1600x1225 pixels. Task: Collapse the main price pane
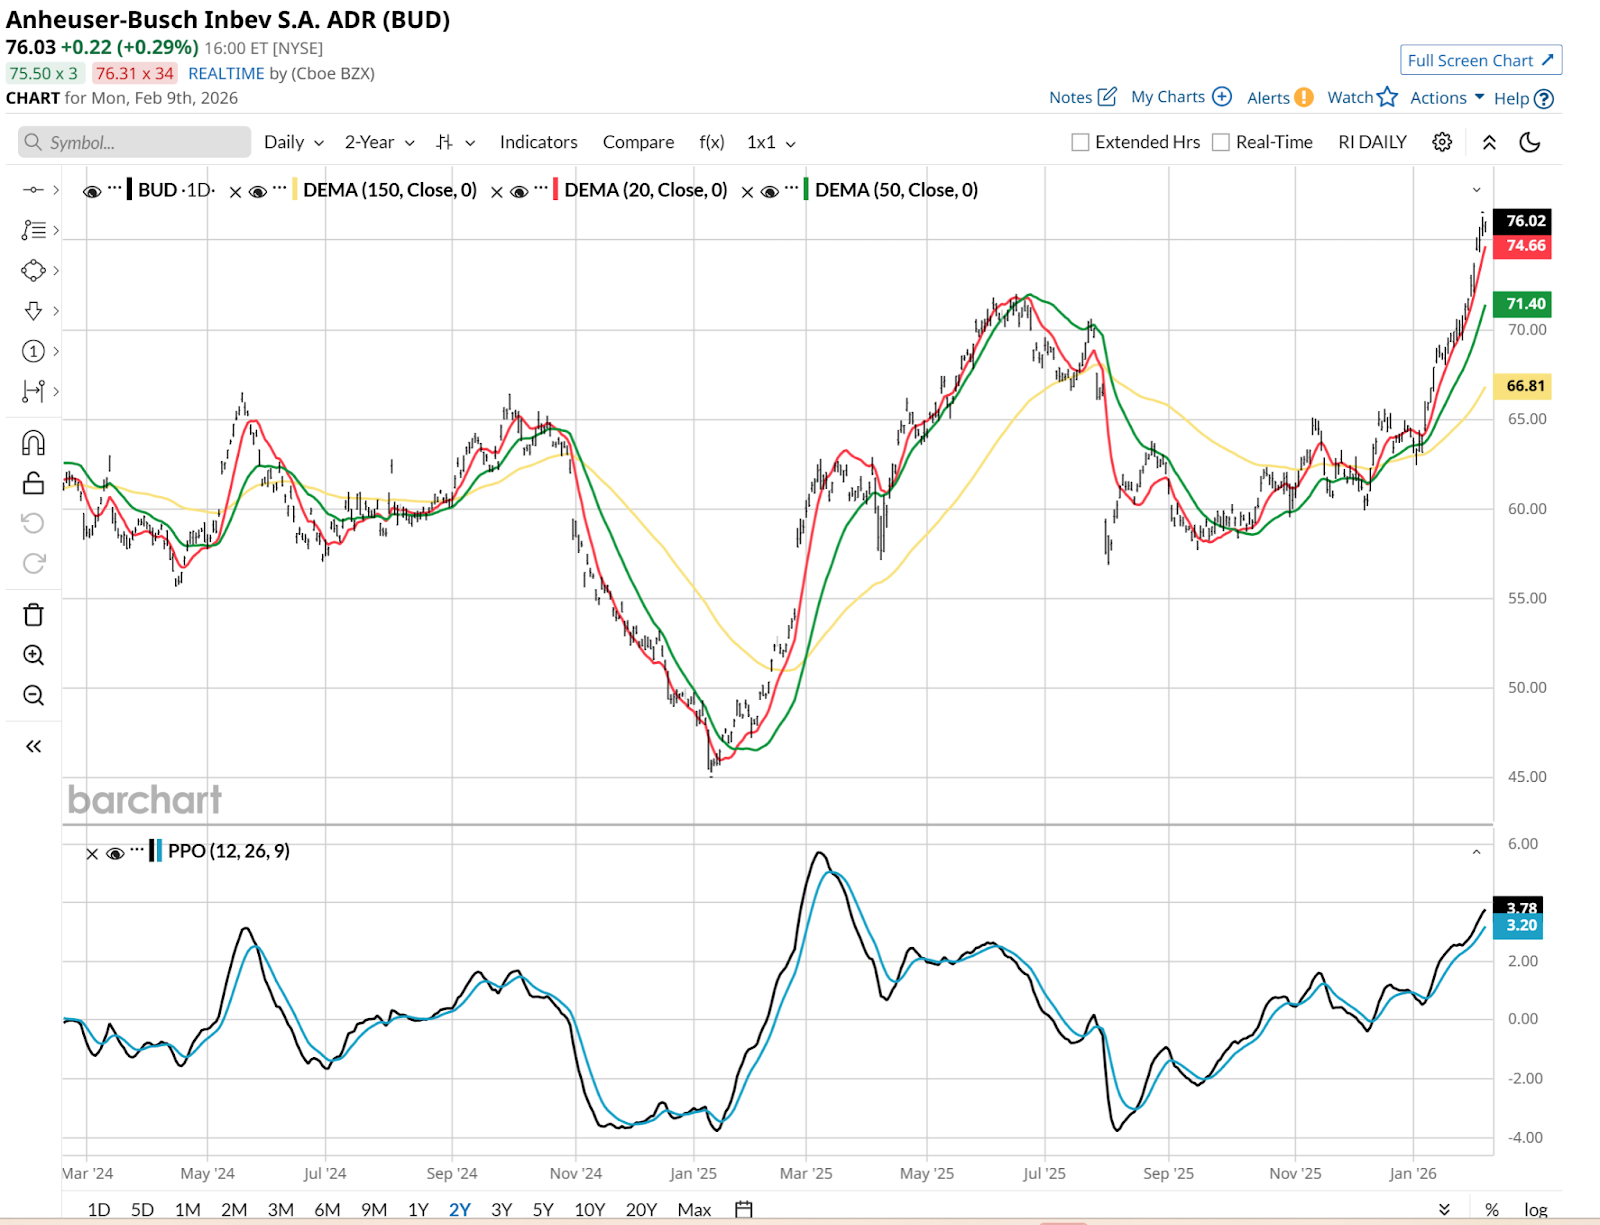coord(1476,190)
